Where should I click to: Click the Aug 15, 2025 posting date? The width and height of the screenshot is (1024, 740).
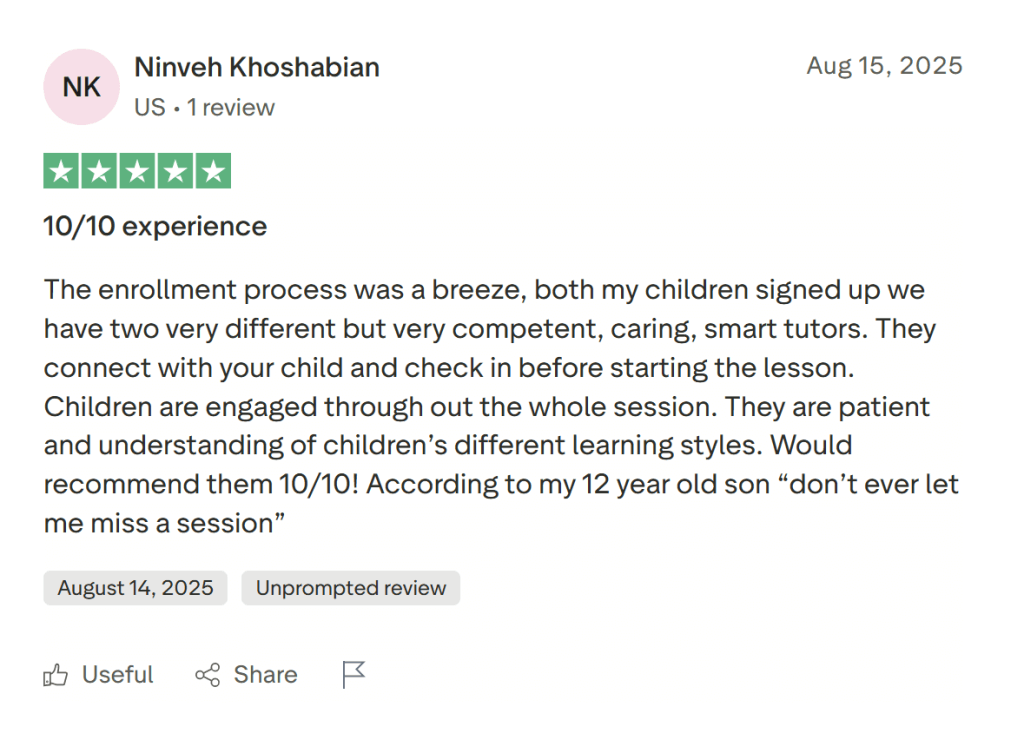click(x=884, y=66)
